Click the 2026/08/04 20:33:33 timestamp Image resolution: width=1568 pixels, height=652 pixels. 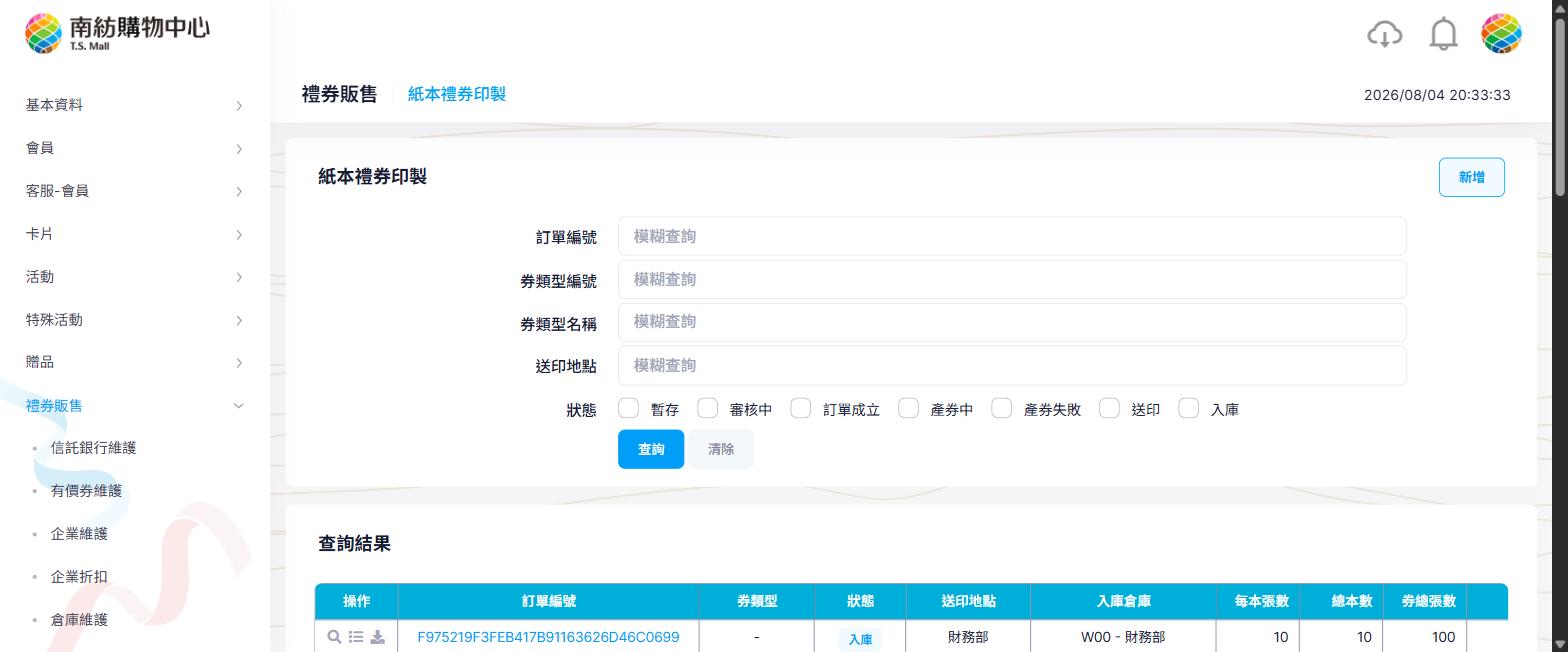click(x=1437, y=95)
